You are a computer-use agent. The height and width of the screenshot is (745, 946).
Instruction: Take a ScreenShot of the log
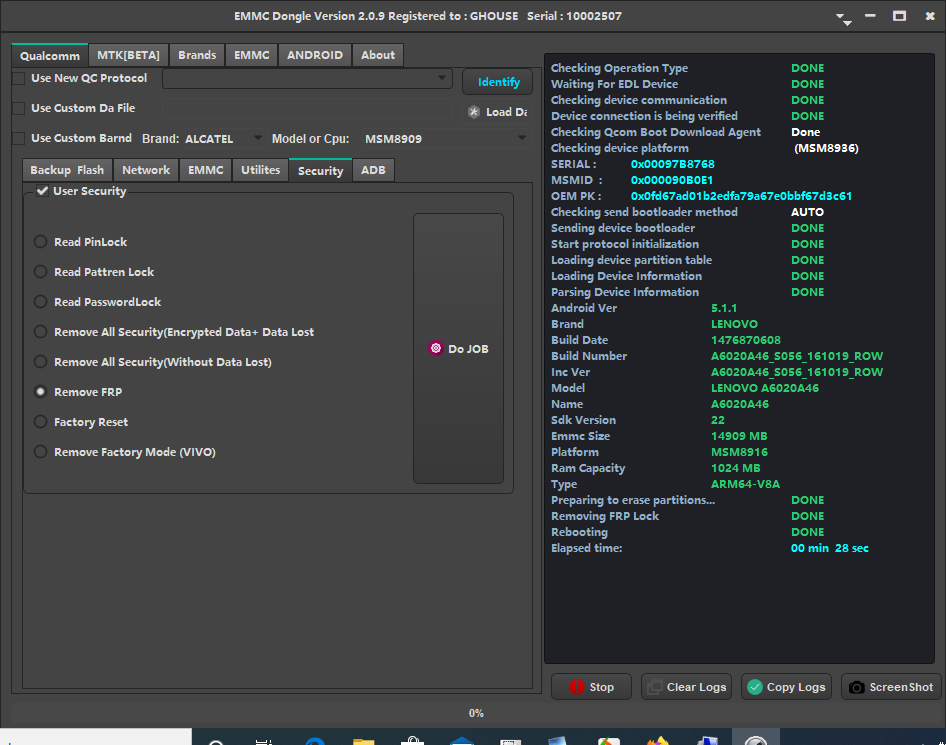coord(890,686)
